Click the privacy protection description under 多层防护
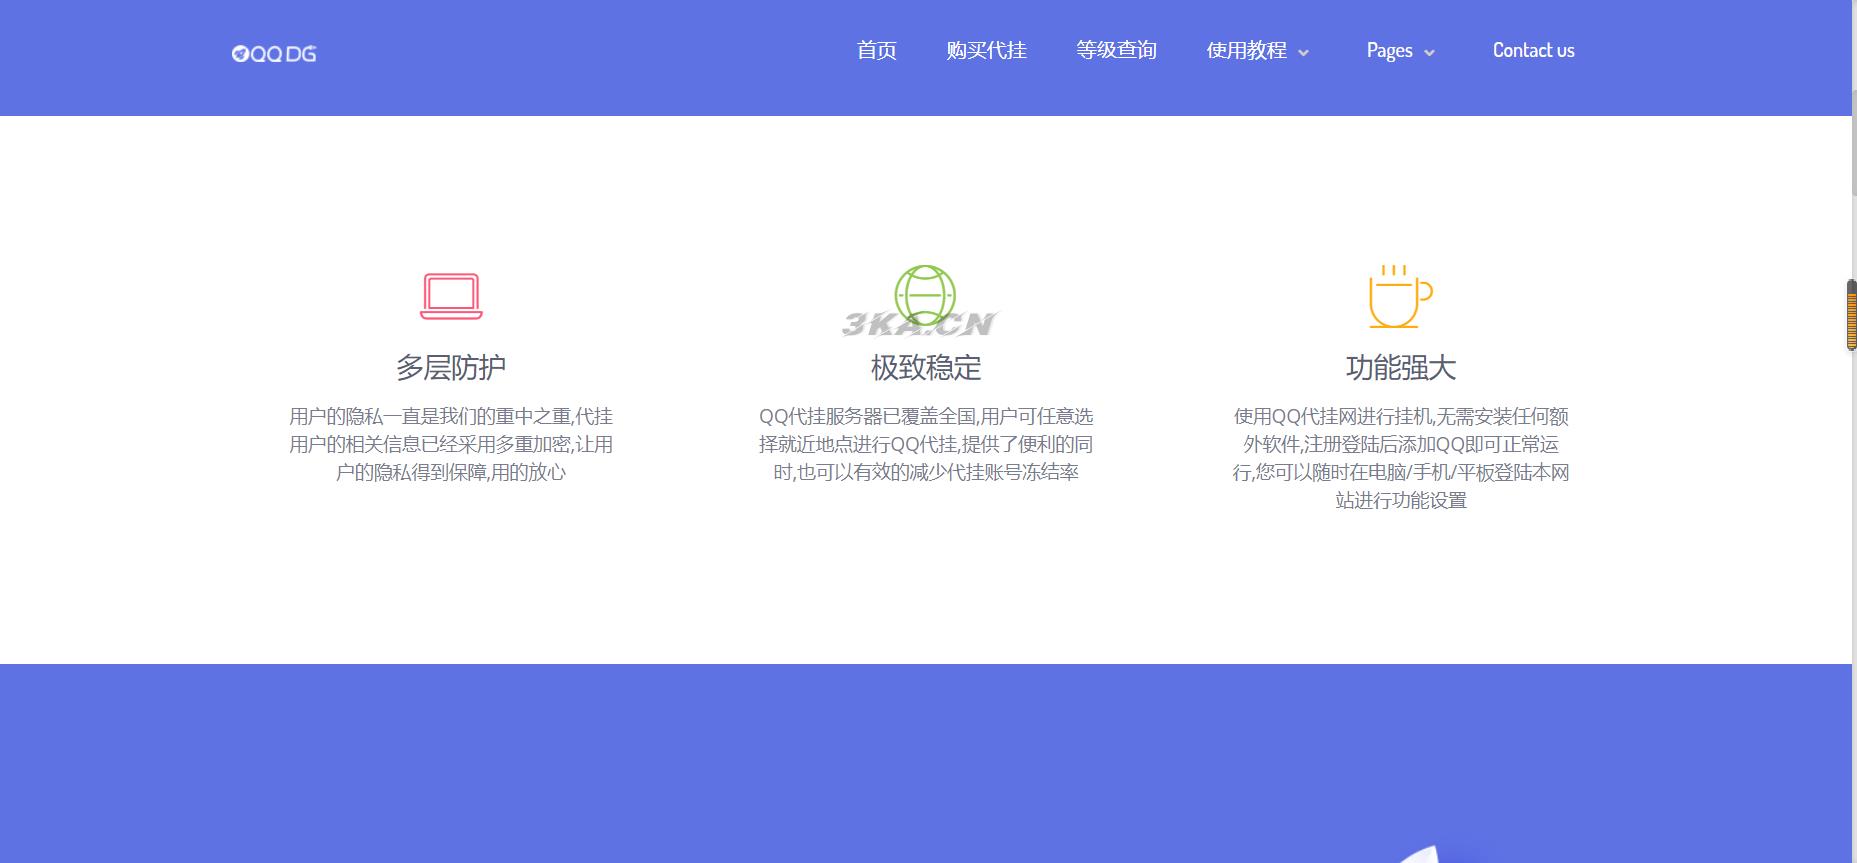 tap(451, 444)
